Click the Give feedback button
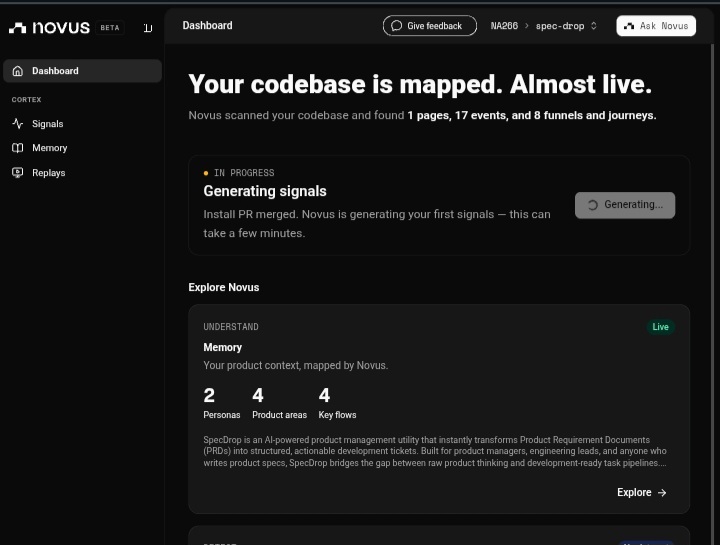Viewport: 720px width, 545px height. click(430, 26)
